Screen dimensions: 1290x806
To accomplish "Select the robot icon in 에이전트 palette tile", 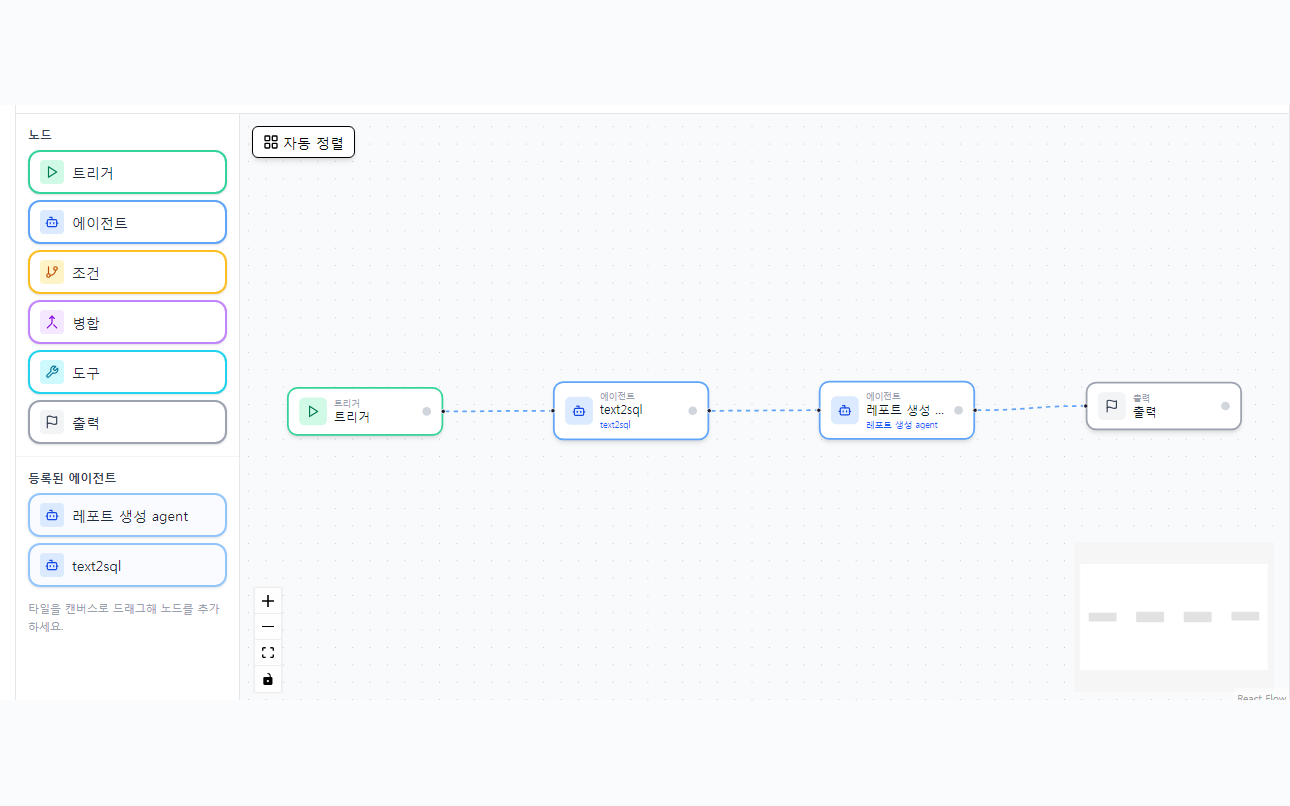I will [x=52, y=222].
